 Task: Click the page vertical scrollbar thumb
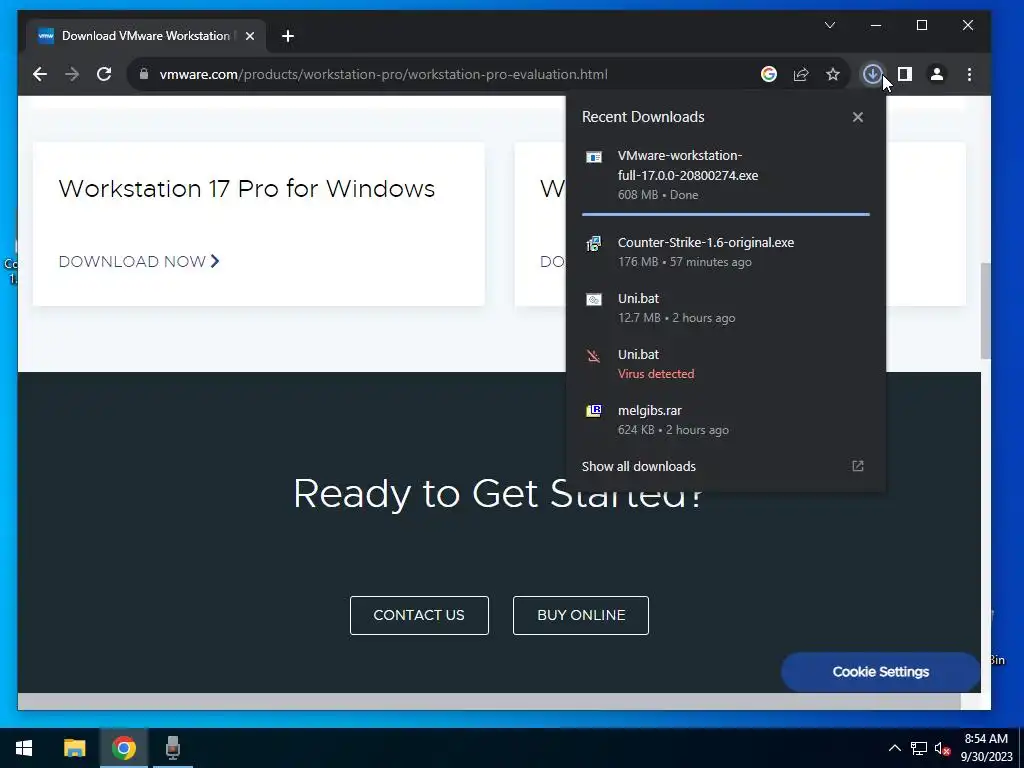coord(985,310)
